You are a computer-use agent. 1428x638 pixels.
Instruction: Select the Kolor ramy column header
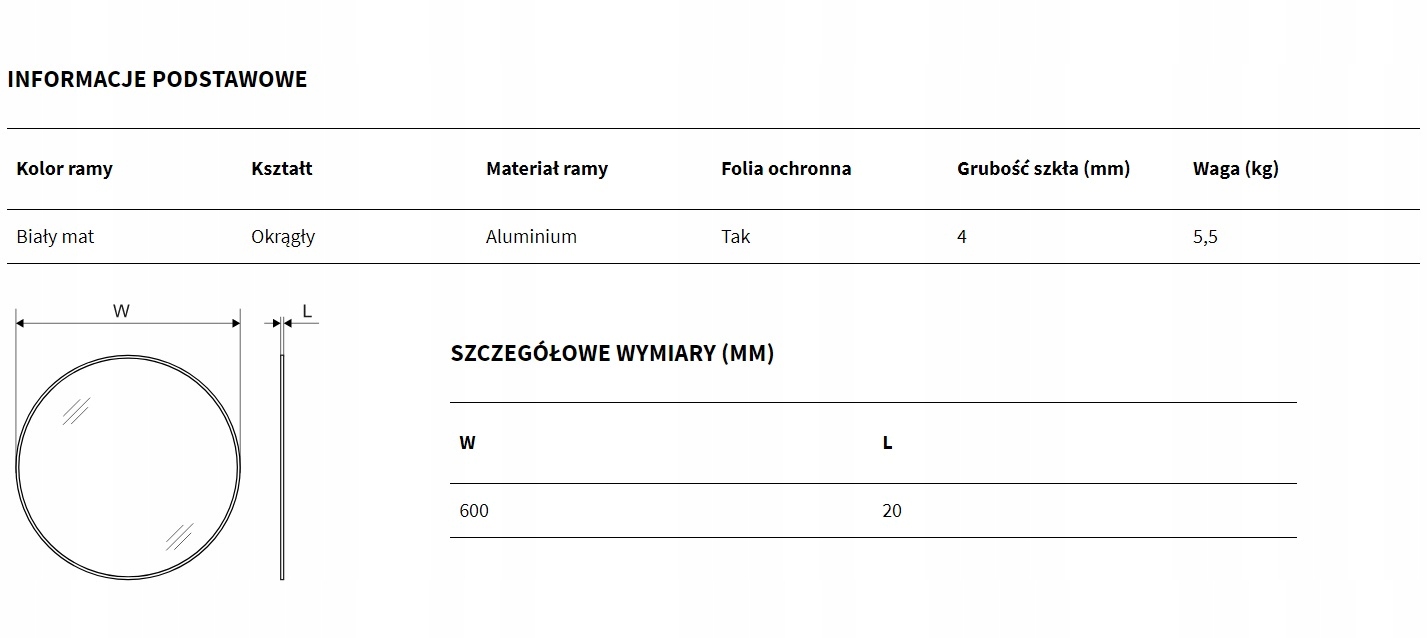[x=65, y=169]
